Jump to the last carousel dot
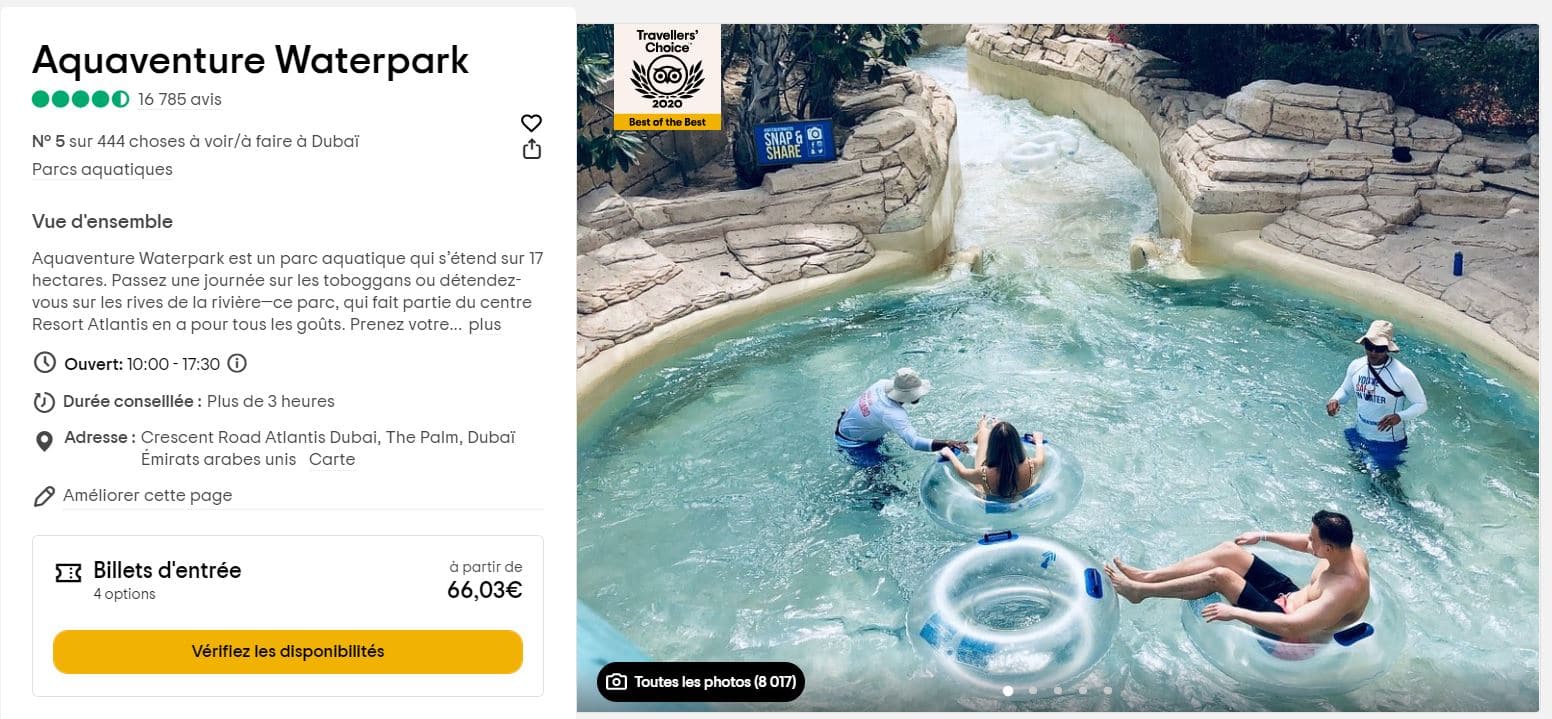1552x719 pixels. pyautogui.click(x=1107, y=690)
